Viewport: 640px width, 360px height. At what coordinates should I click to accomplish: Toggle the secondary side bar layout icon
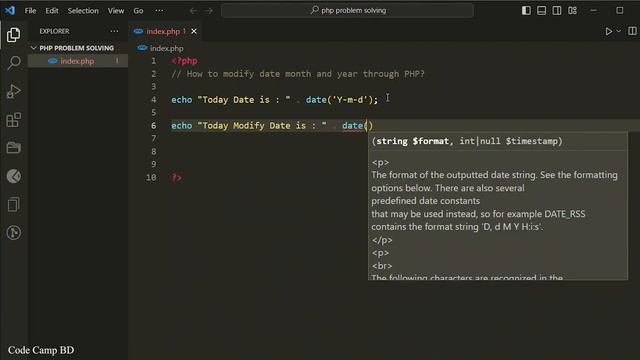(557, 11)
